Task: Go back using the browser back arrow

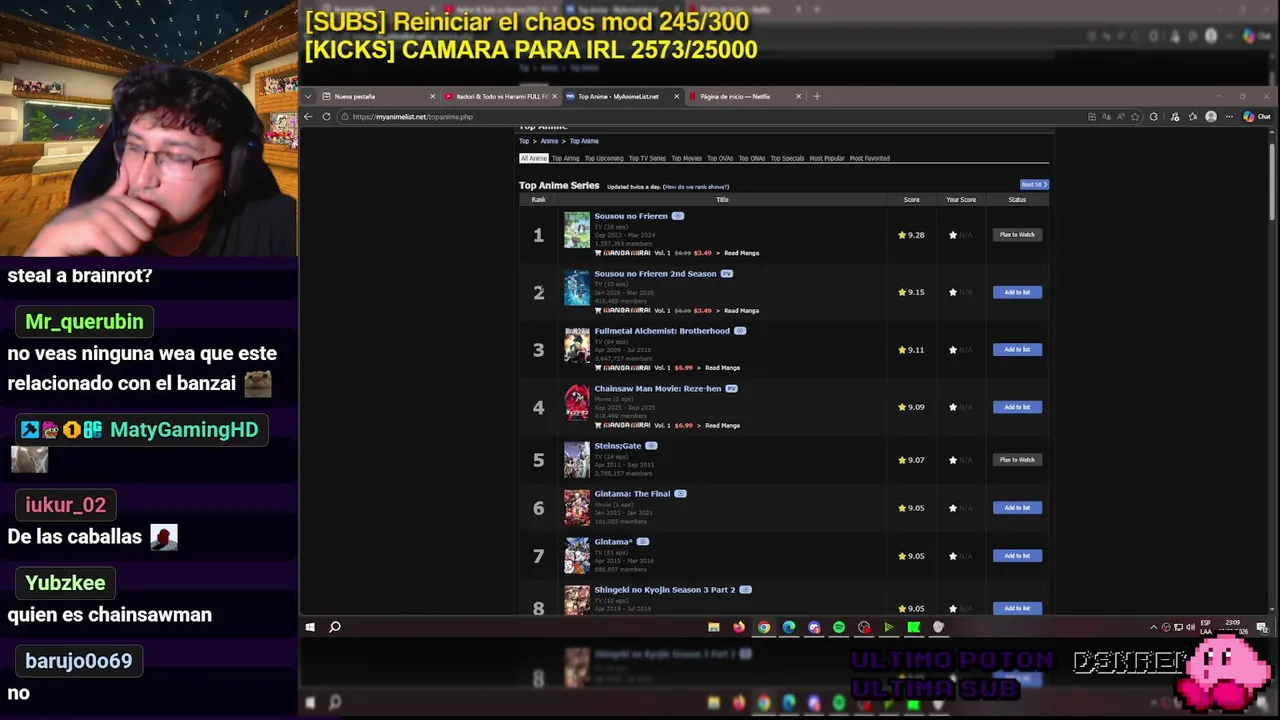Action: (x=308, y=117)
